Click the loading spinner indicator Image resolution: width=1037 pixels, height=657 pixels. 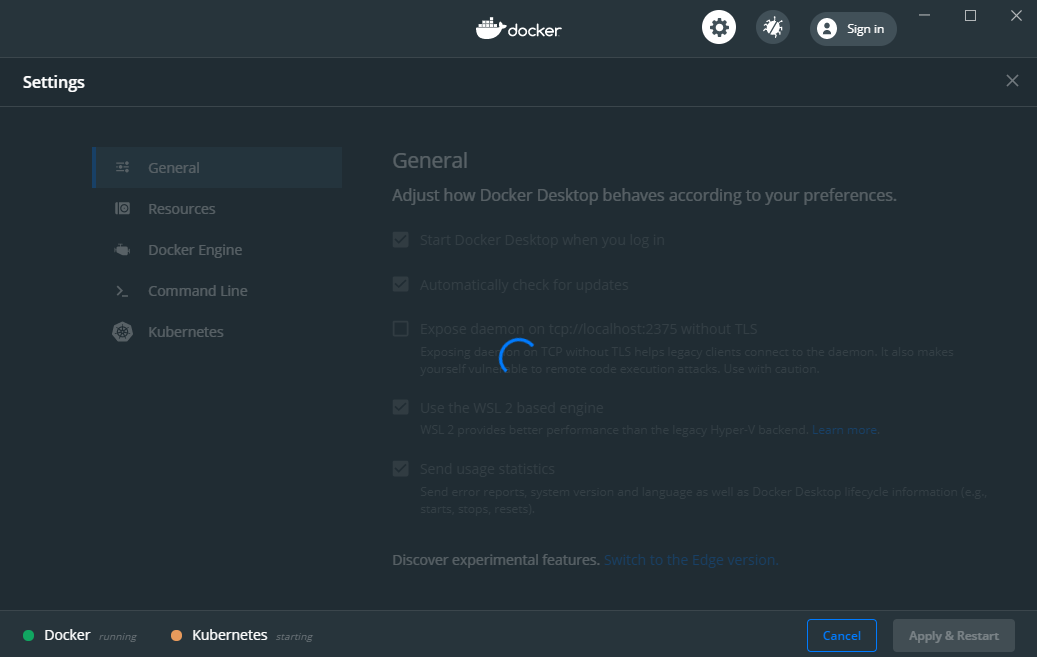click(517, 356)
